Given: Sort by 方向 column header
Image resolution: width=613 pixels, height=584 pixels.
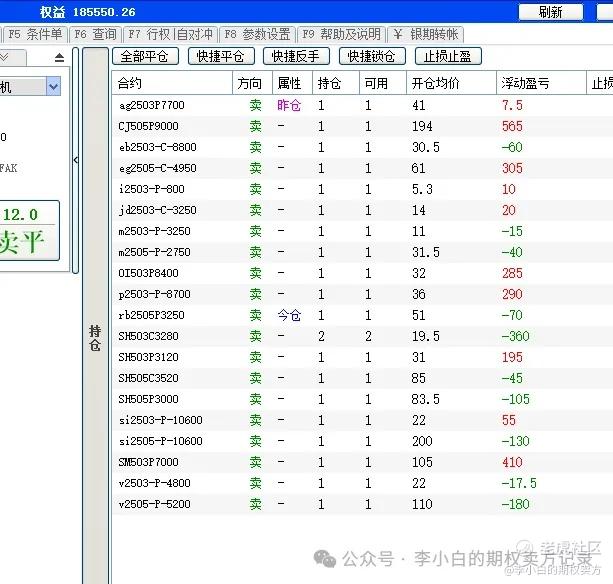Looking at the screenshot, I should point(253,83).
